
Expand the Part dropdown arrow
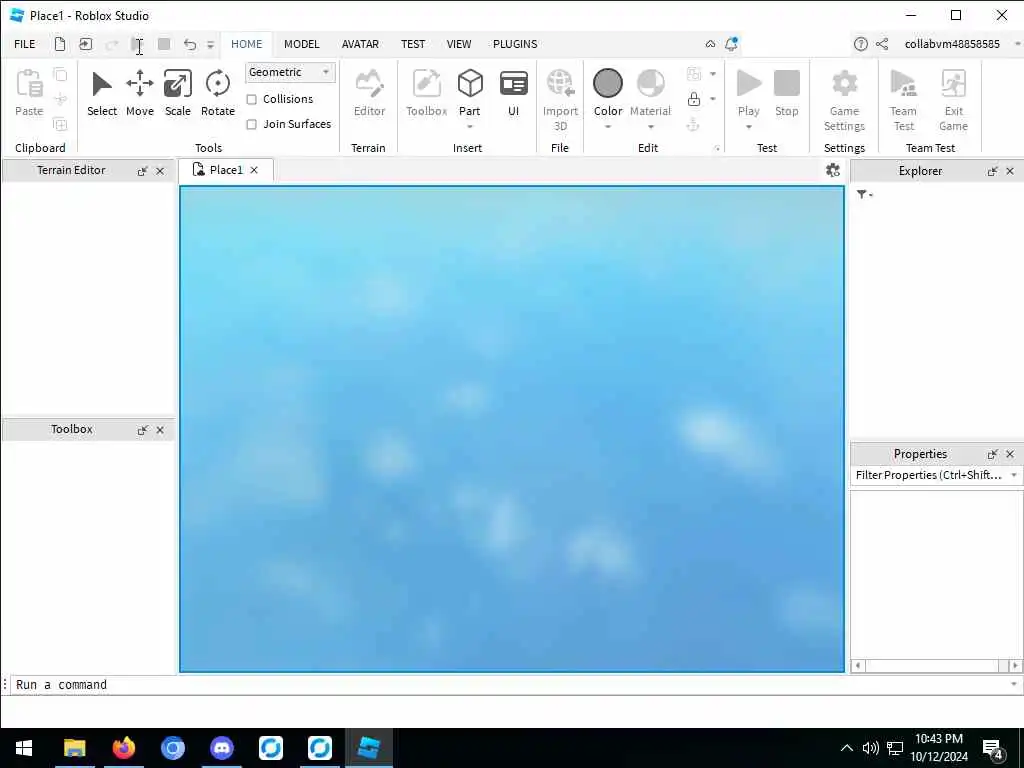[470, 127]
